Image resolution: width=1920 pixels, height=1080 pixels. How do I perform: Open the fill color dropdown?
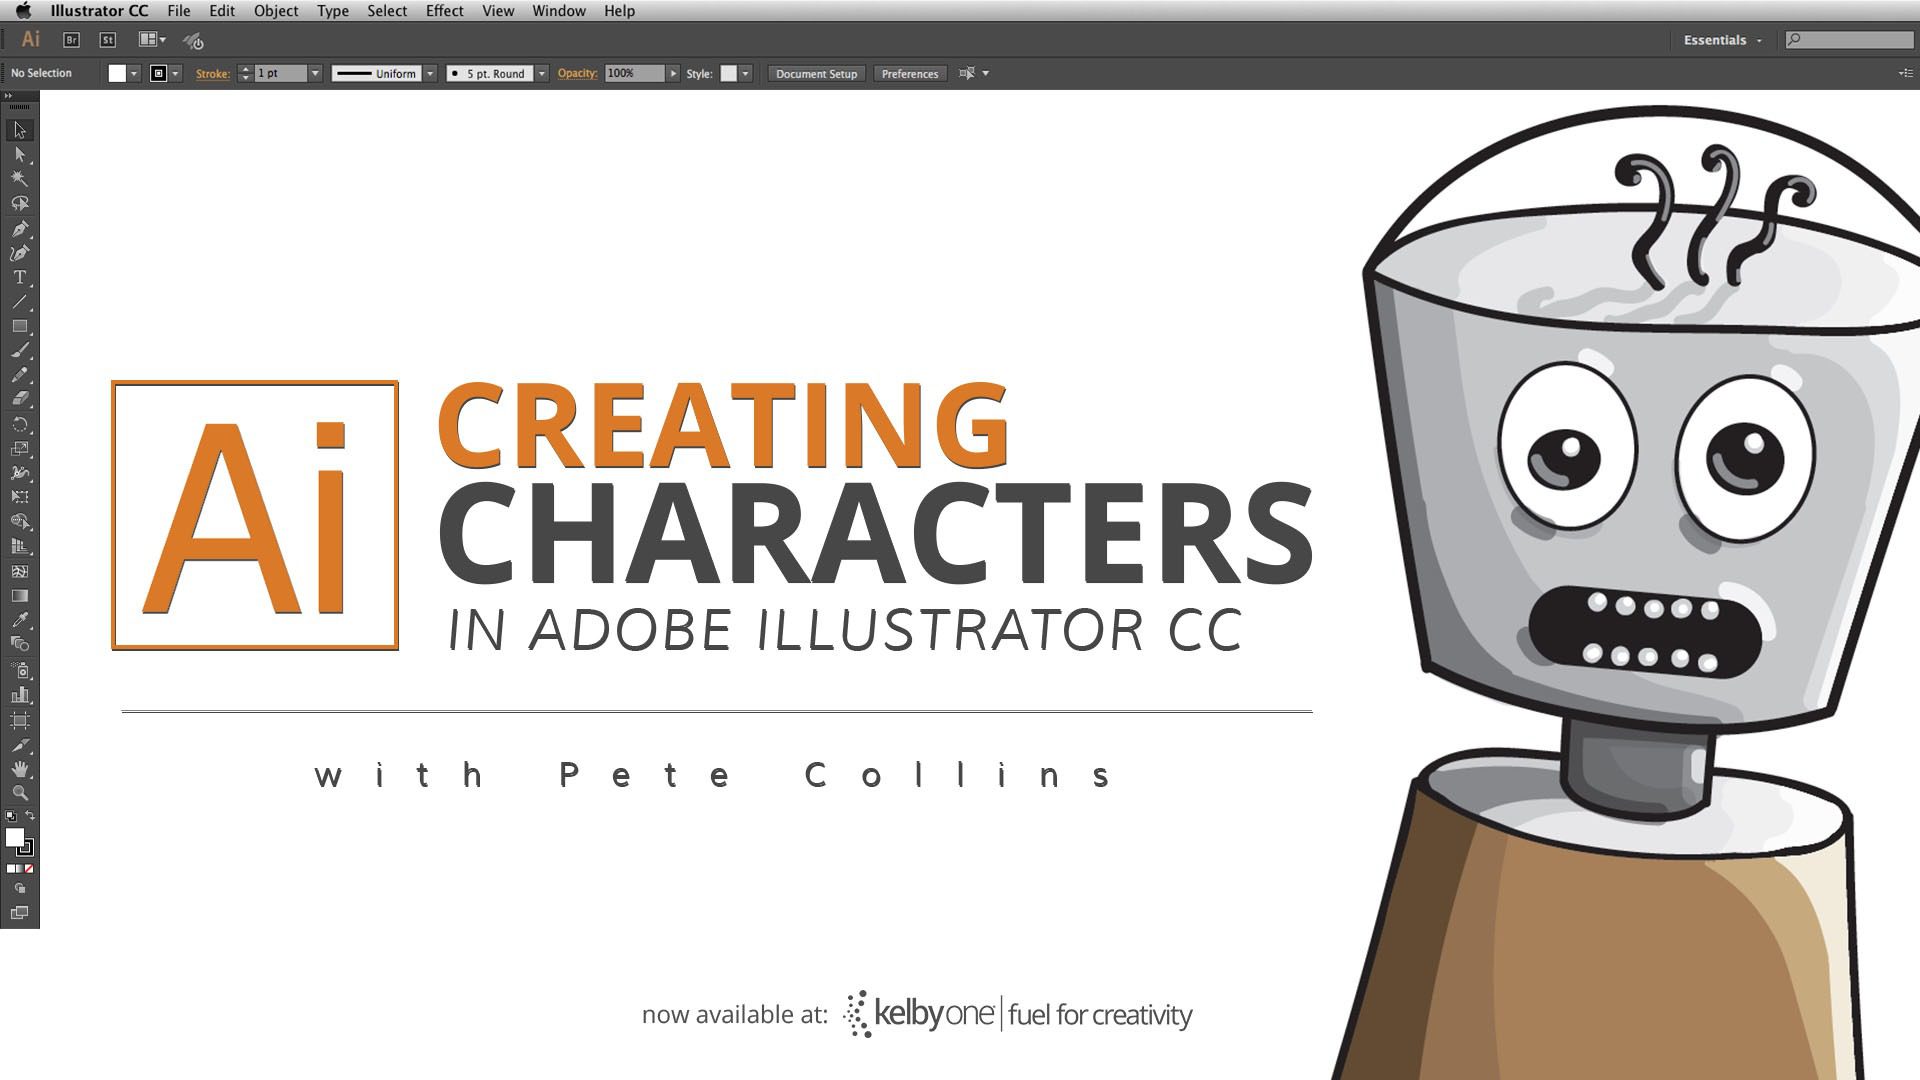pyautogui.click(x=134, y=73)
